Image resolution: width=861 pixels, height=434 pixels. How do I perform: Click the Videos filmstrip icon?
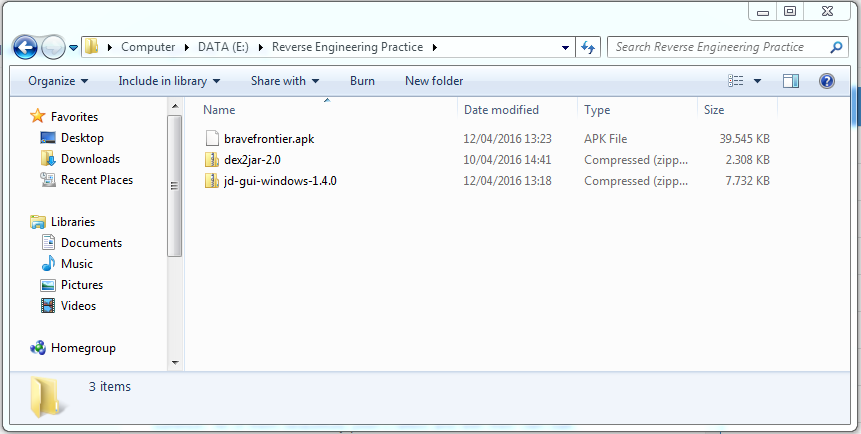(48, 305)
